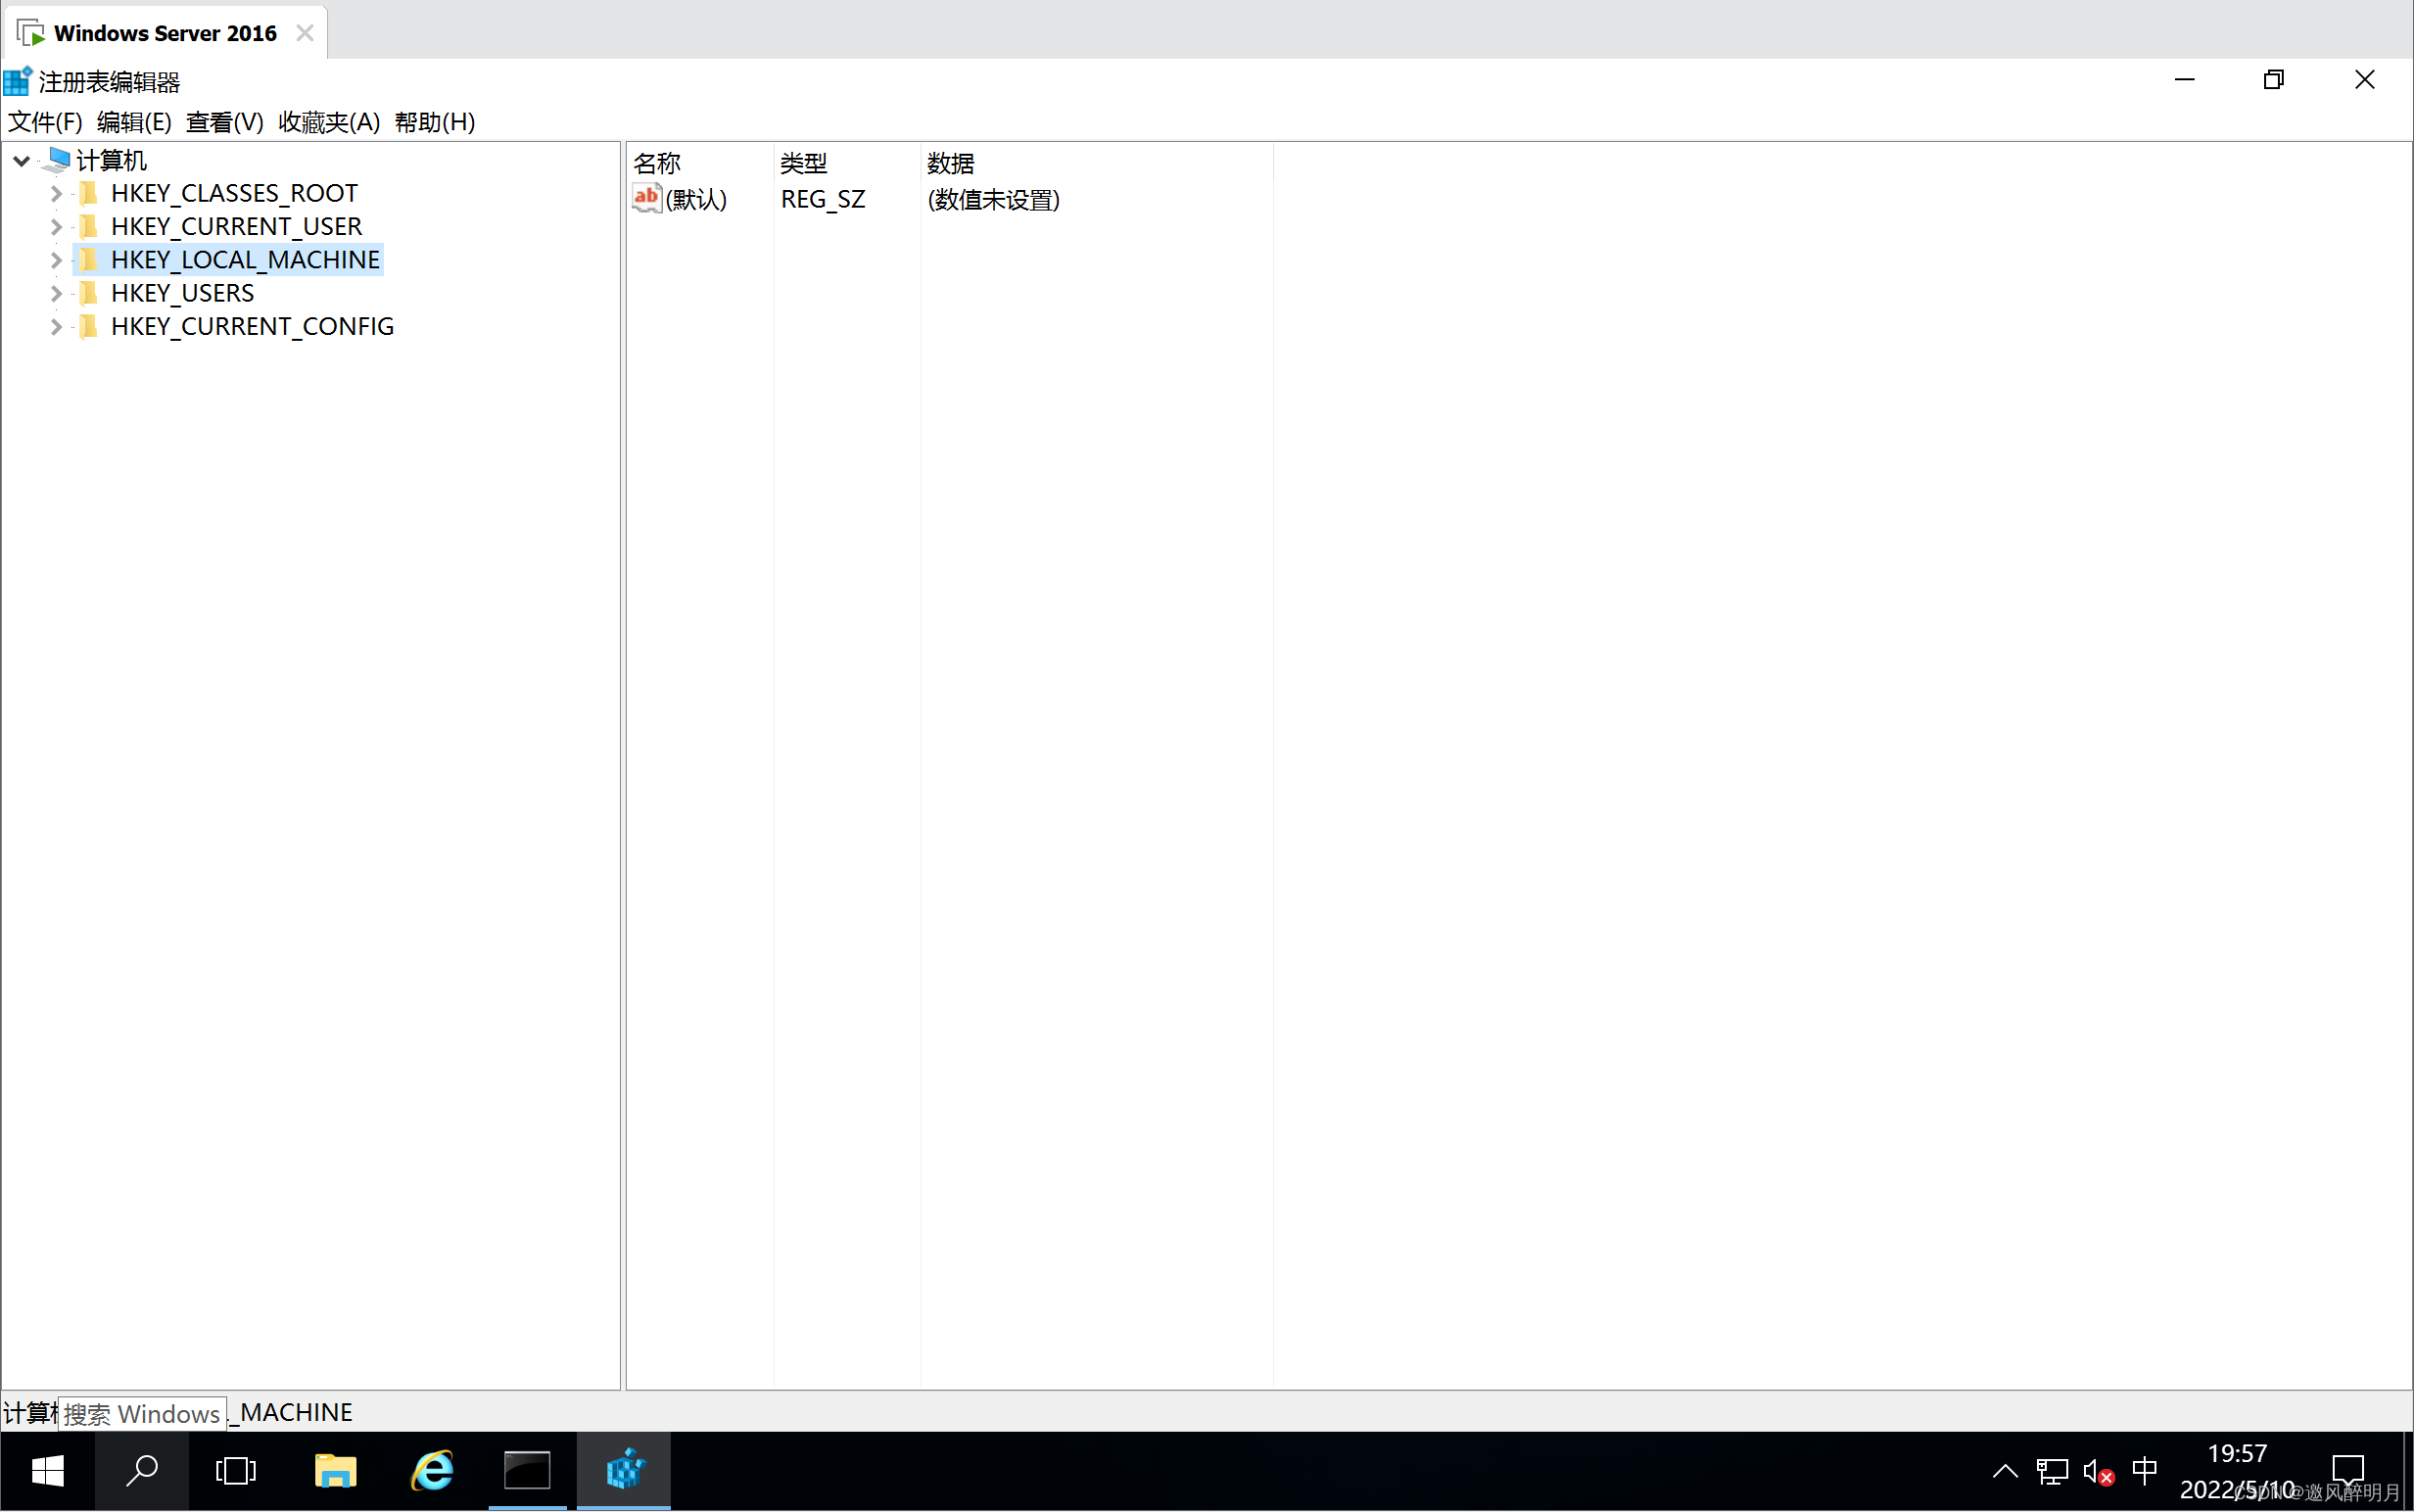This screenshot has height=1512, width=2414.
Task: Click HKEY_CURRENT_CONFIG folder icon
Action: pyautogui.click(x=87, y=326)
